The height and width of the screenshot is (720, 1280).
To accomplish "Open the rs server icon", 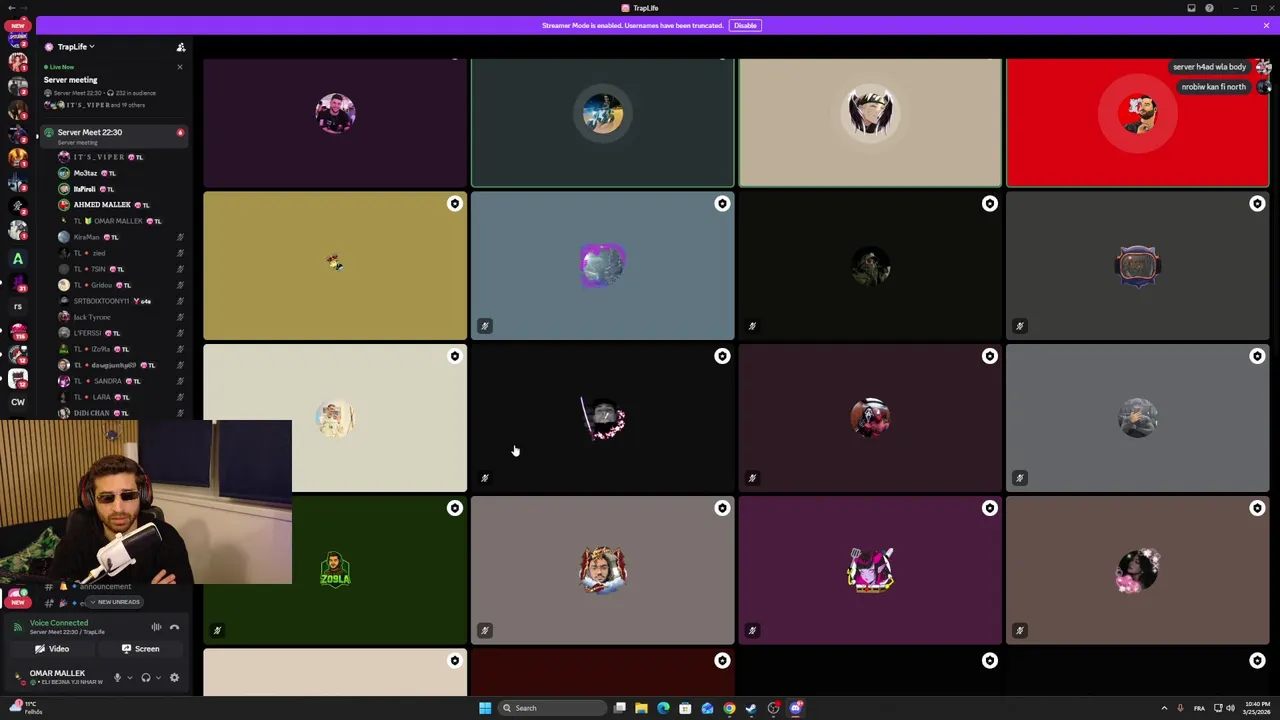I will (x=18, y=307).
